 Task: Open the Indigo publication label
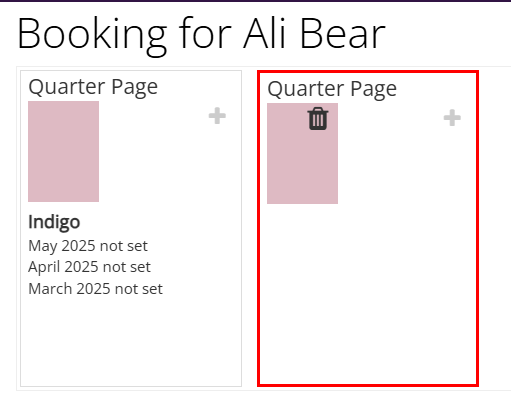click(54, 222)
